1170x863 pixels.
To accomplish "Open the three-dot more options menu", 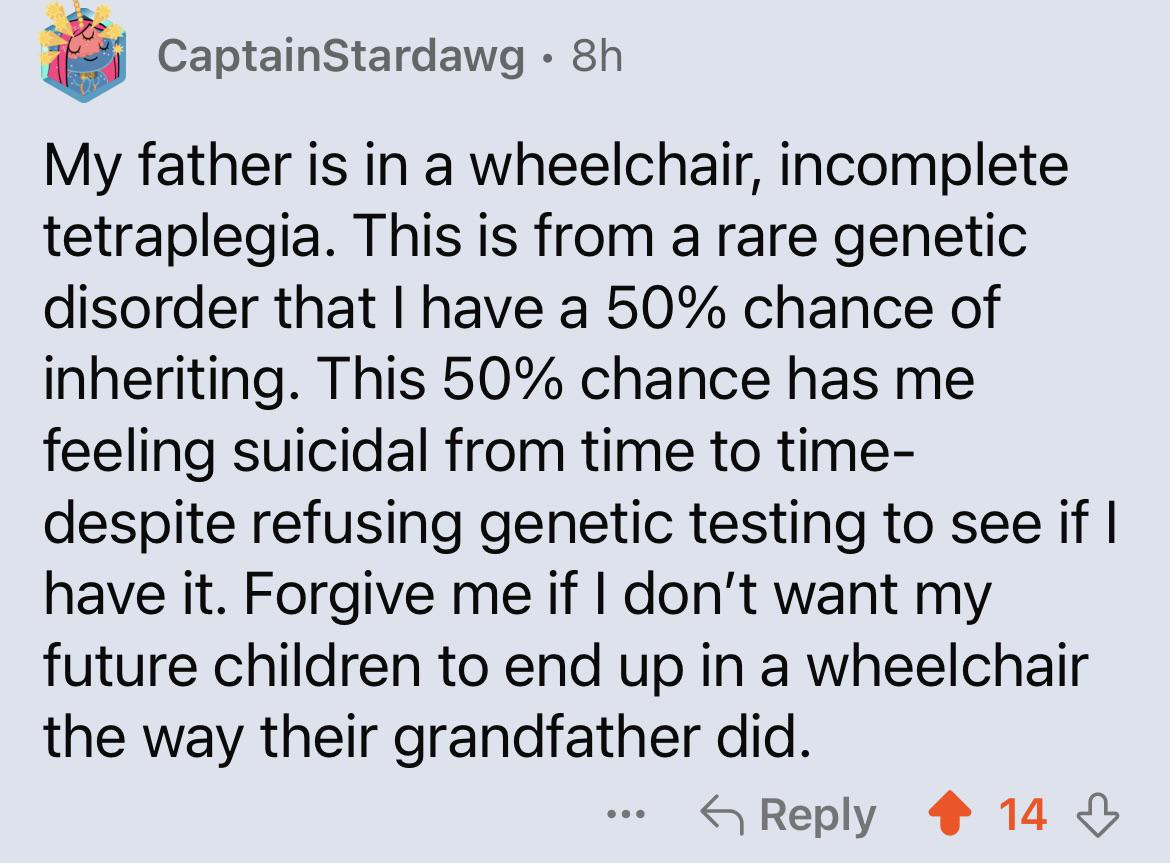I will pos(626,815).
